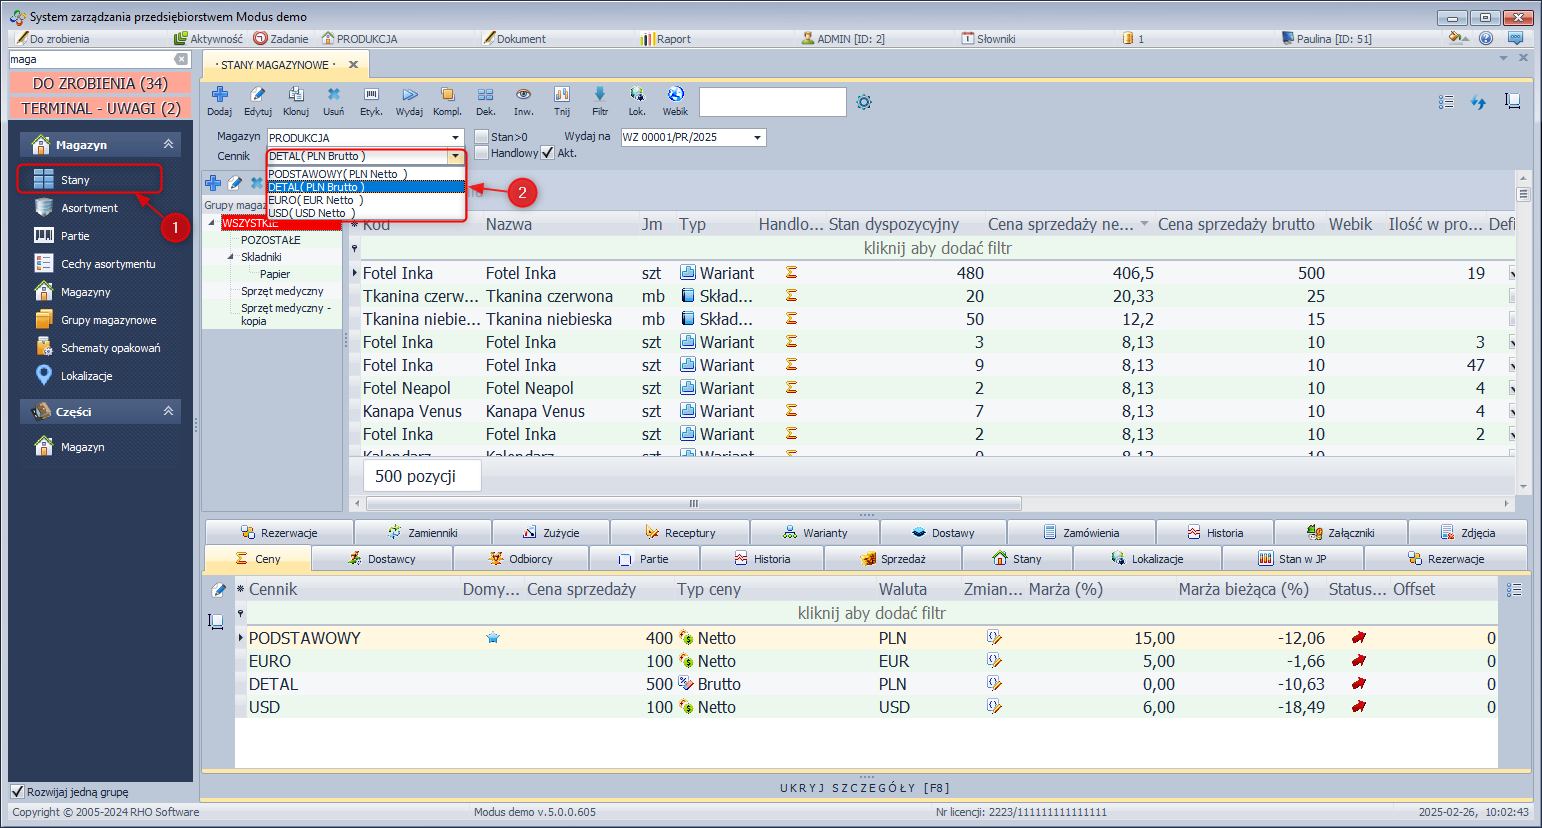Toggle the Handlowy checkbox
The image size is (1542, 828).
coord(482,153)
